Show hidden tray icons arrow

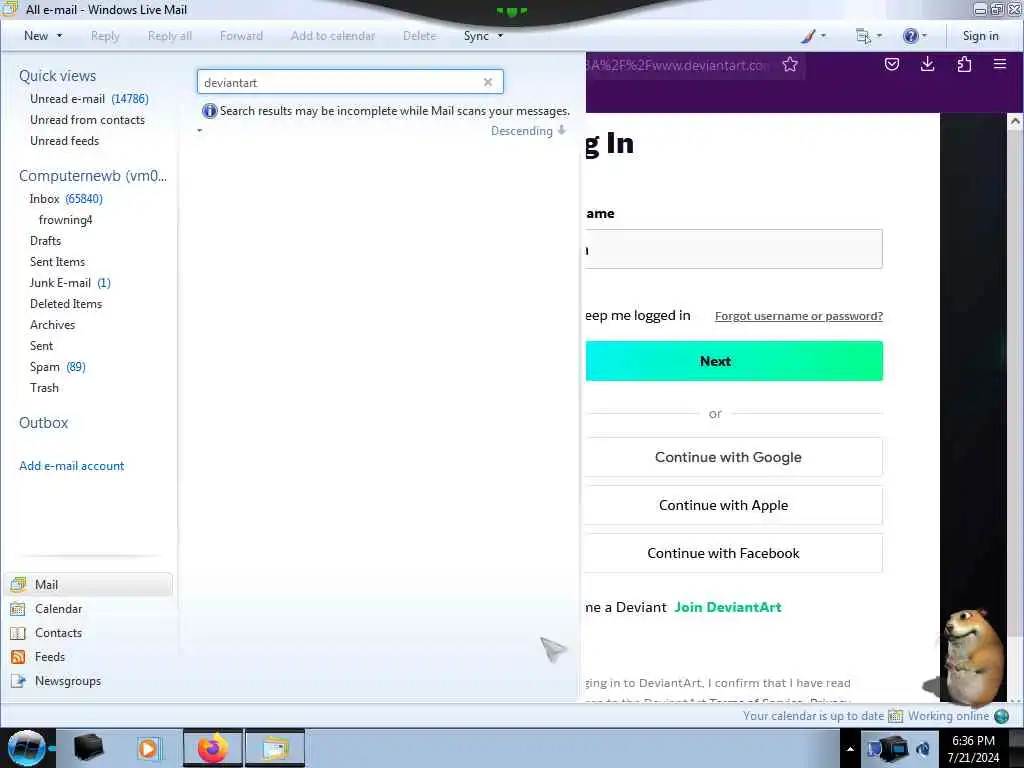[850, 749]
